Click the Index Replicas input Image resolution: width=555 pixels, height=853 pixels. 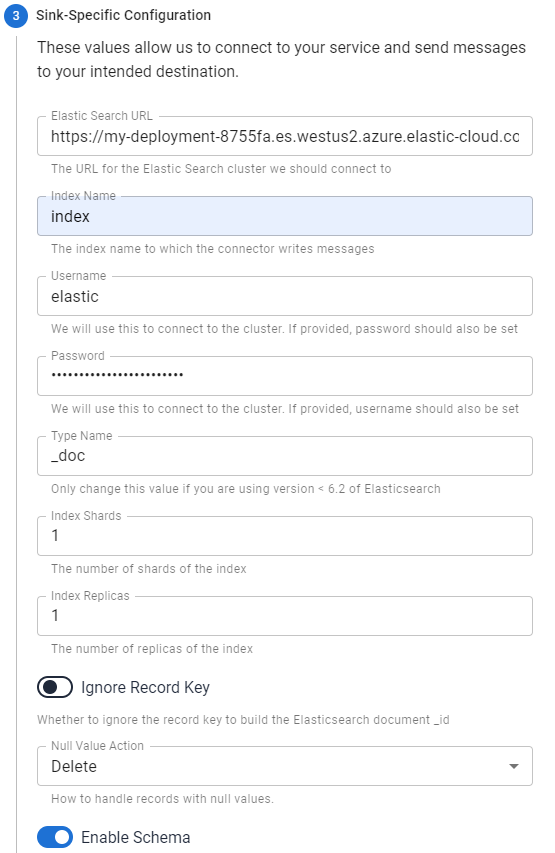pos(285,616)
